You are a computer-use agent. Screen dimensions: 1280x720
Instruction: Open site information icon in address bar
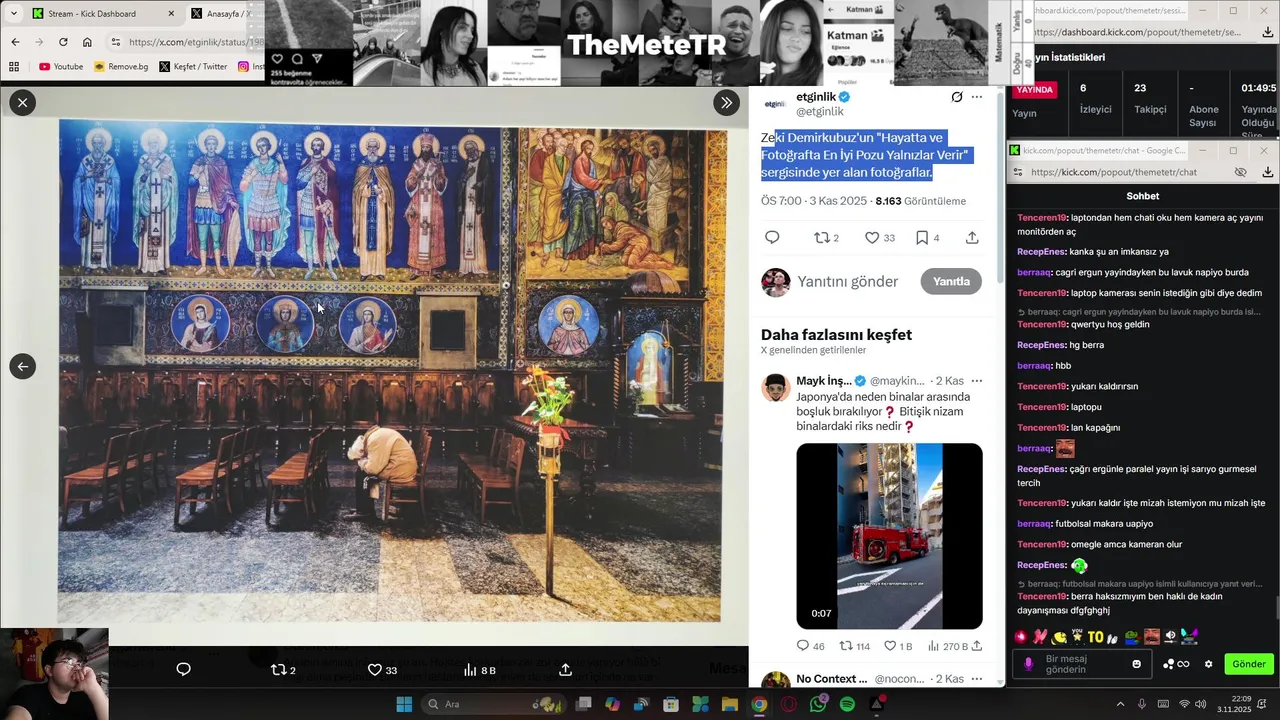(116, 42)
